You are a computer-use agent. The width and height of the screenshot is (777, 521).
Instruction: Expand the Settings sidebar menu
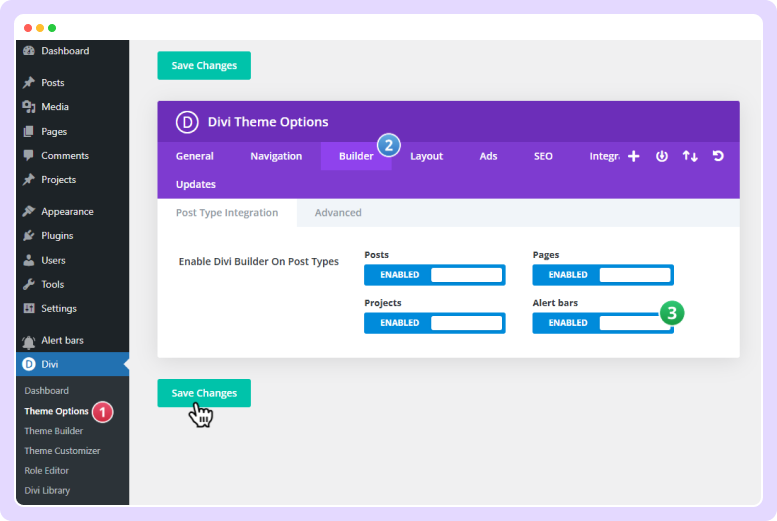coord(58,308)
